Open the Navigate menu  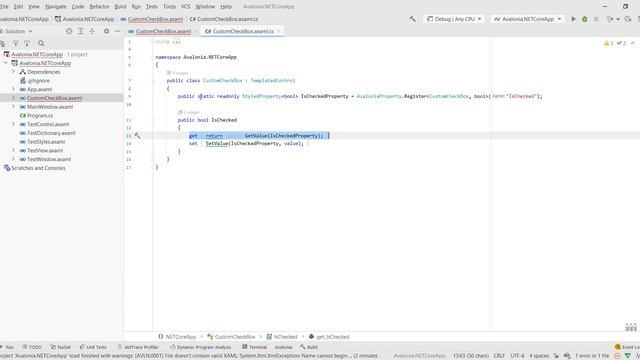[56, 7]
